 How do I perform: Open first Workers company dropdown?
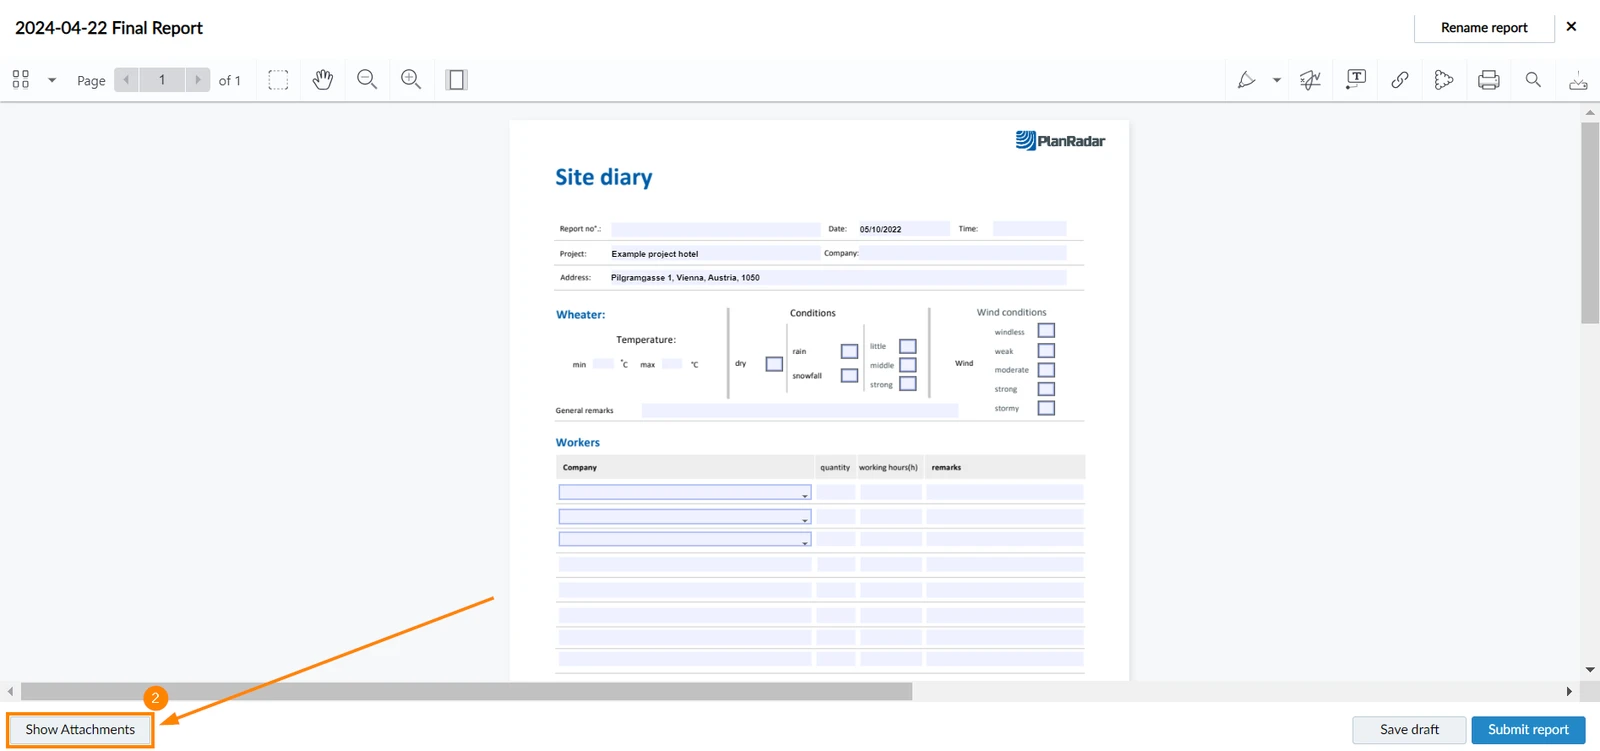tap(684, 492)
